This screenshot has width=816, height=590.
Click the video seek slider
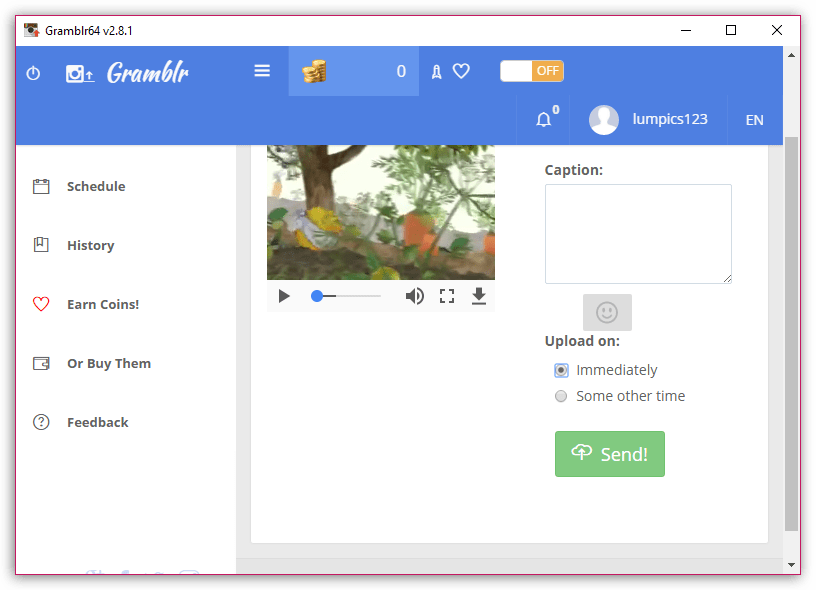point(346,296)
